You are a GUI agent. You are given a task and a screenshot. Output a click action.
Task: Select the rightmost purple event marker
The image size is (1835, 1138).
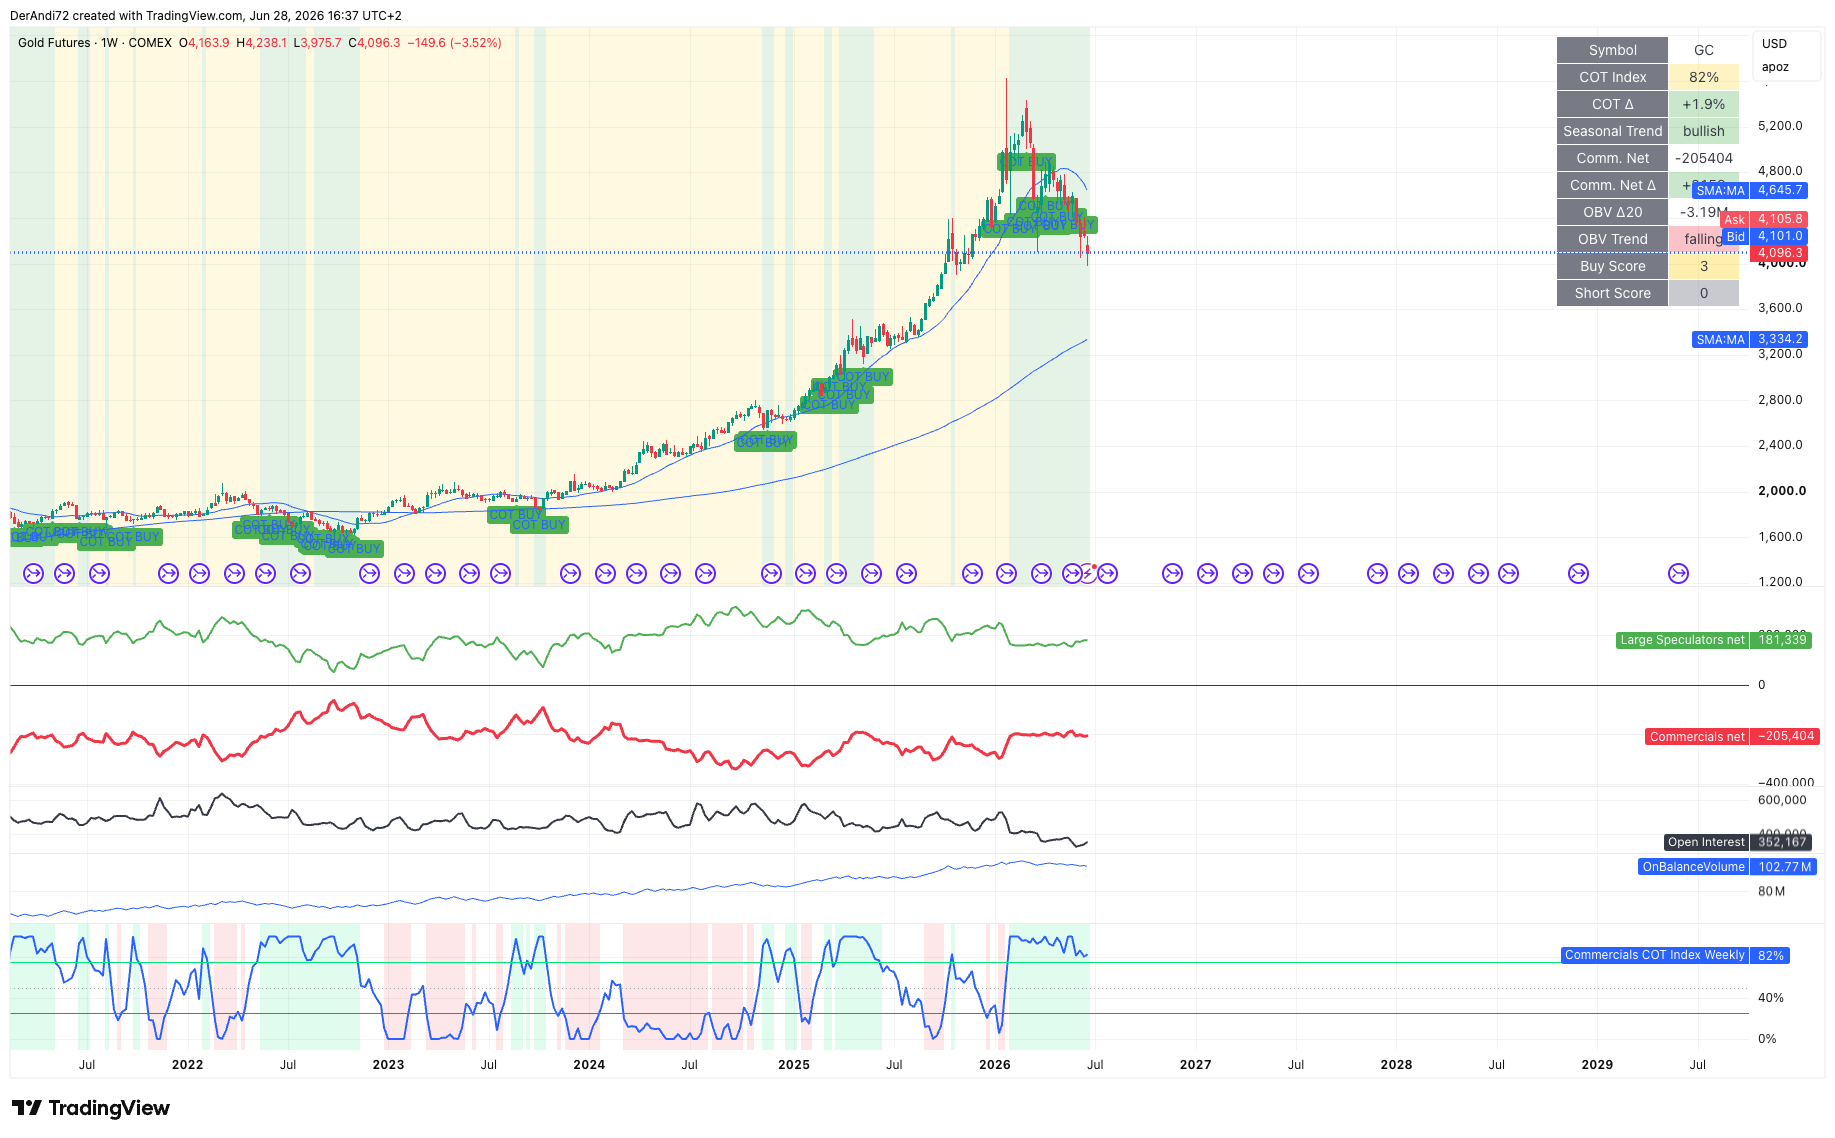[x=1678, y=573]
